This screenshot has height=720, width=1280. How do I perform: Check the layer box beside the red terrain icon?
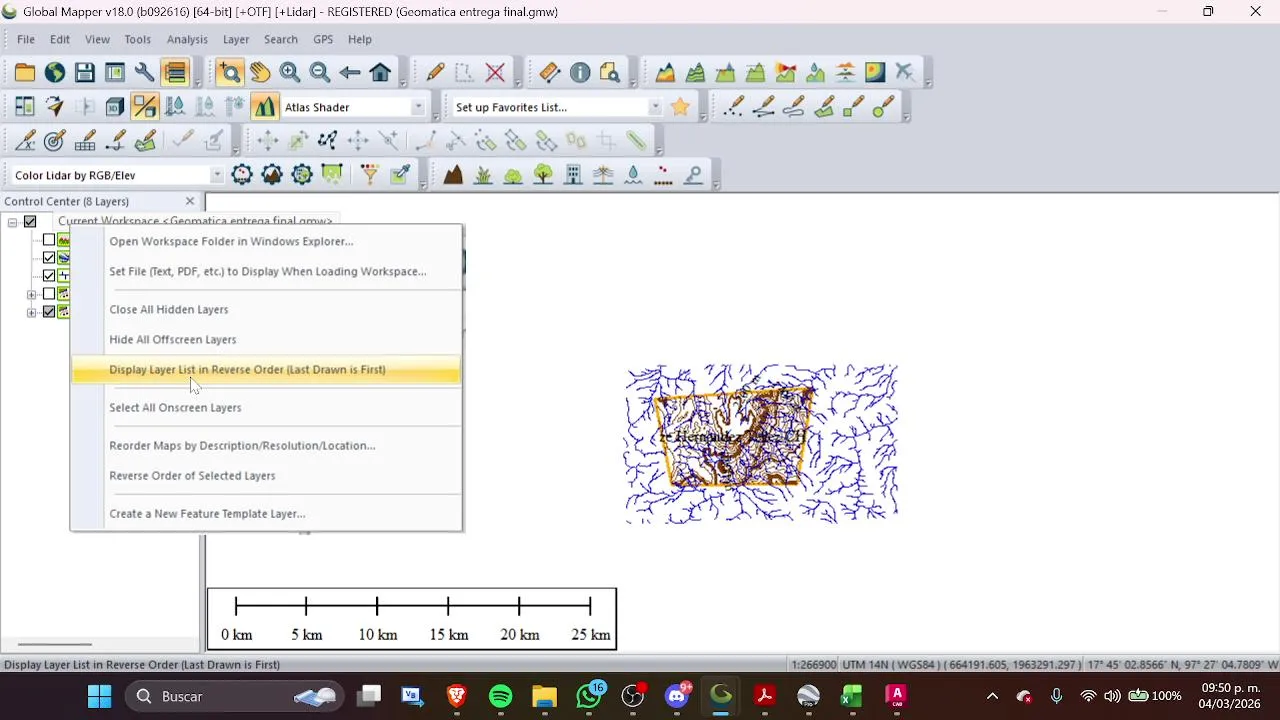coord(48,240)
